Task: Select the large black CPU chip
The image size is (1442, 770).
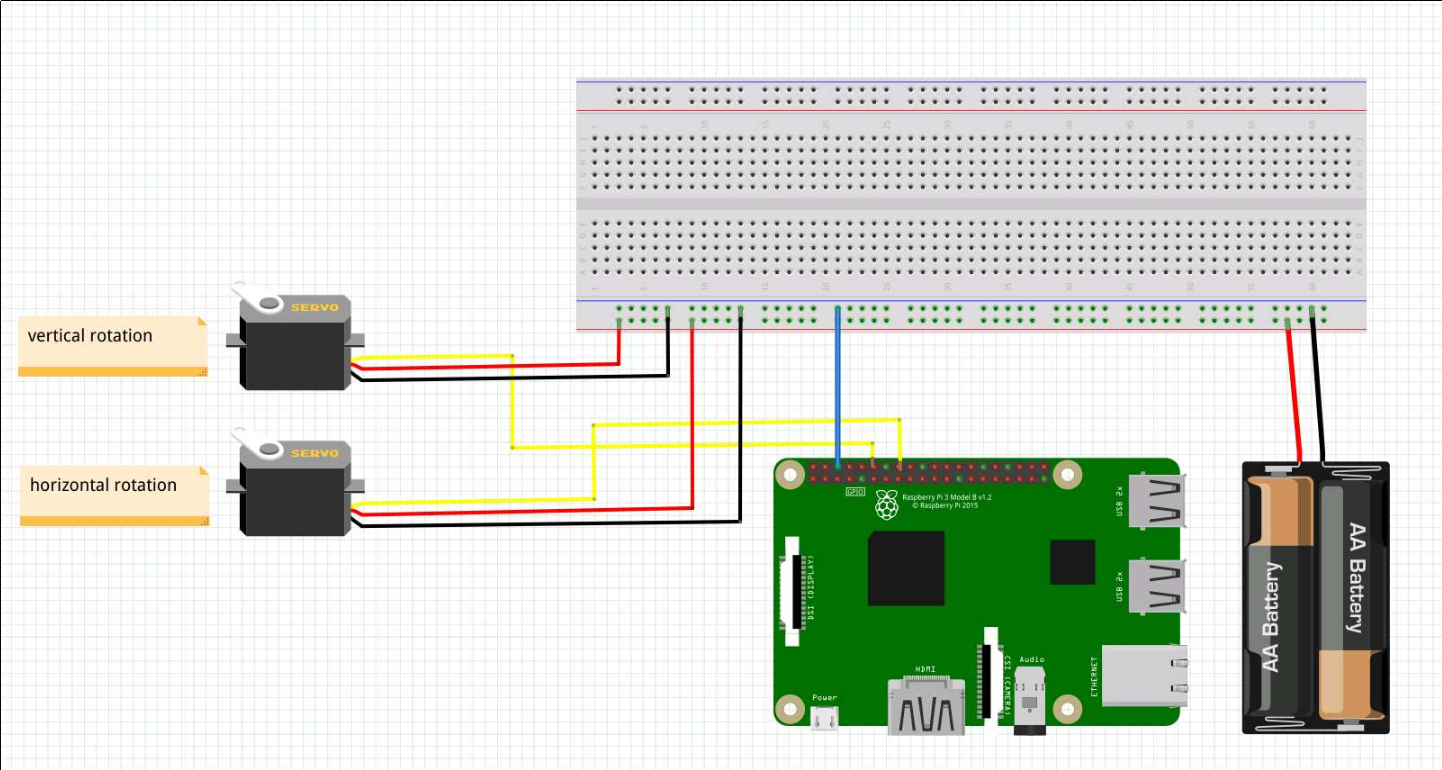Action: tap(906, 568)
